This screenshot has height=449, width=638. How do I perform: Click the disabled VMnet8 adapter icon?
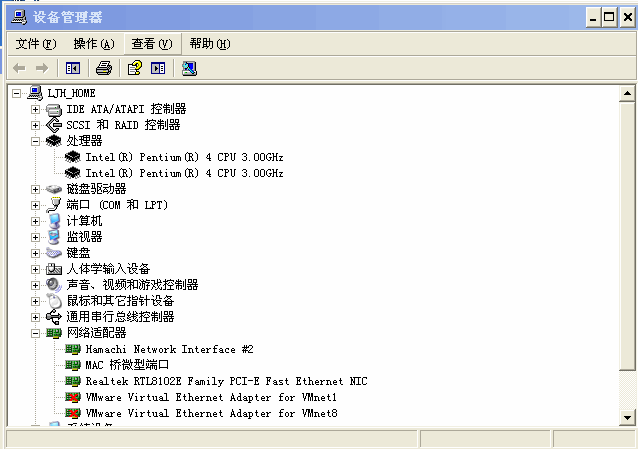pyautogui.click(x=73, y=413)
